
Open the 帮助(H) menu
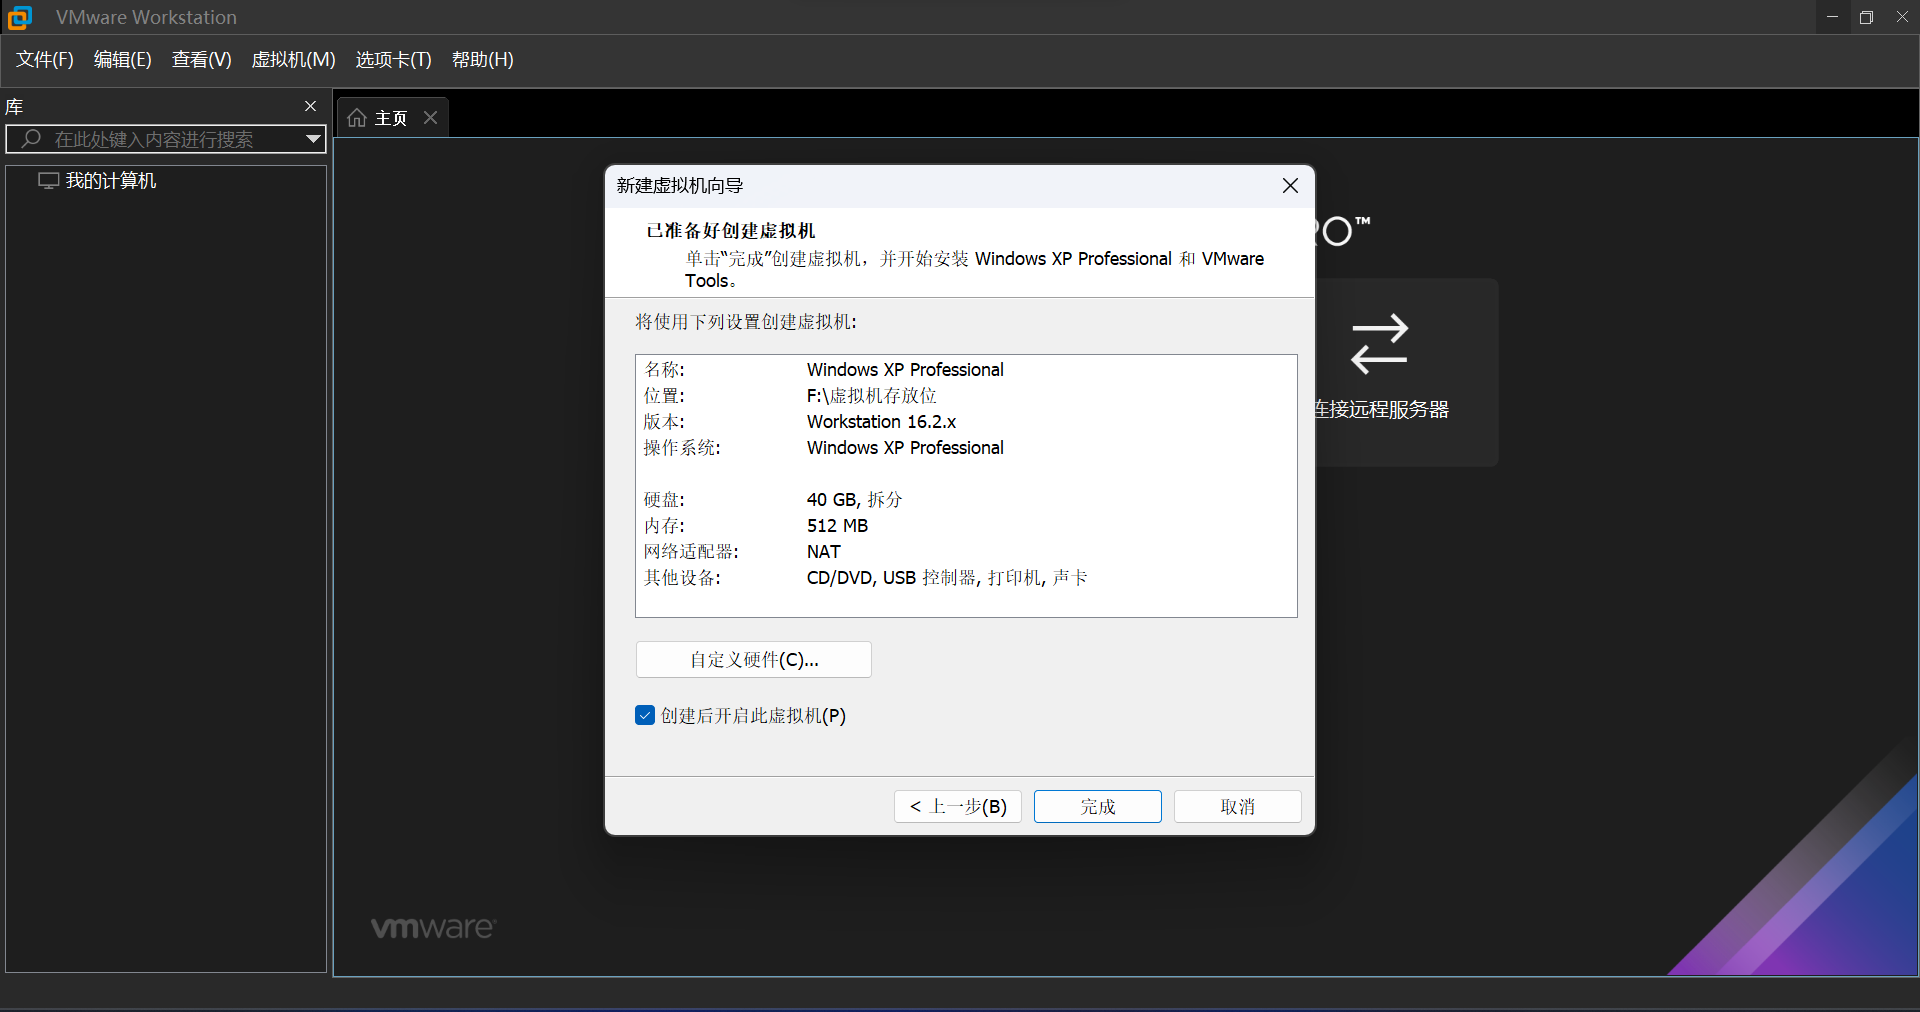click(x=483, y=60)
